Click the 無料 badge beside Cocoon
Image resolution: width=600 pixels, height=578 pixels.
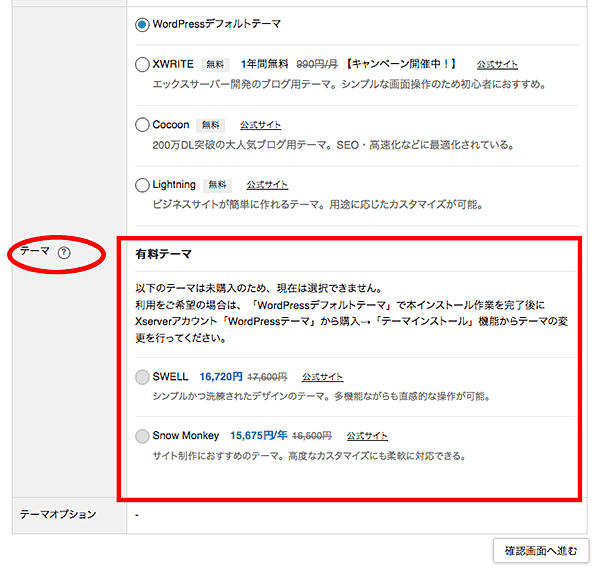coord(210,125)
